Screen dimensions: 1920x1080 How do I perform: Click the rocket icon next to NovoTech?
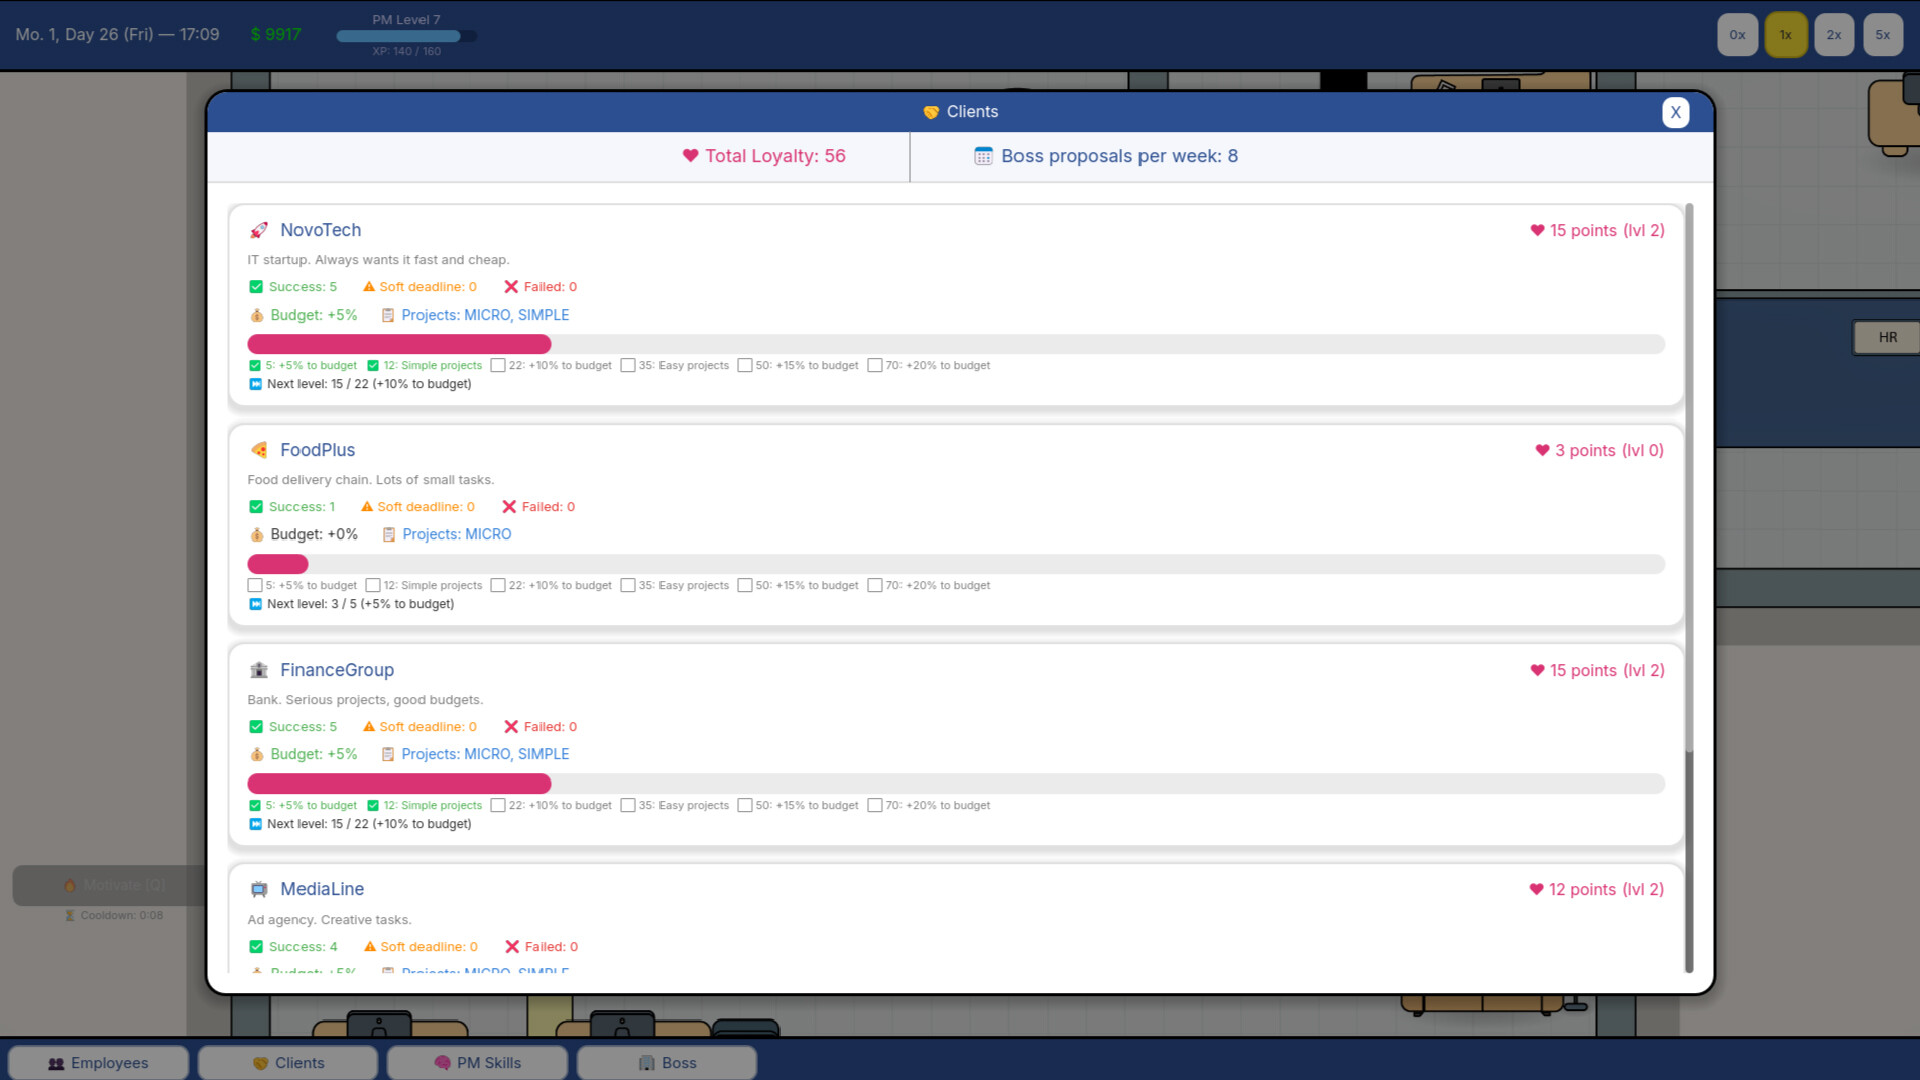[260, 229]
